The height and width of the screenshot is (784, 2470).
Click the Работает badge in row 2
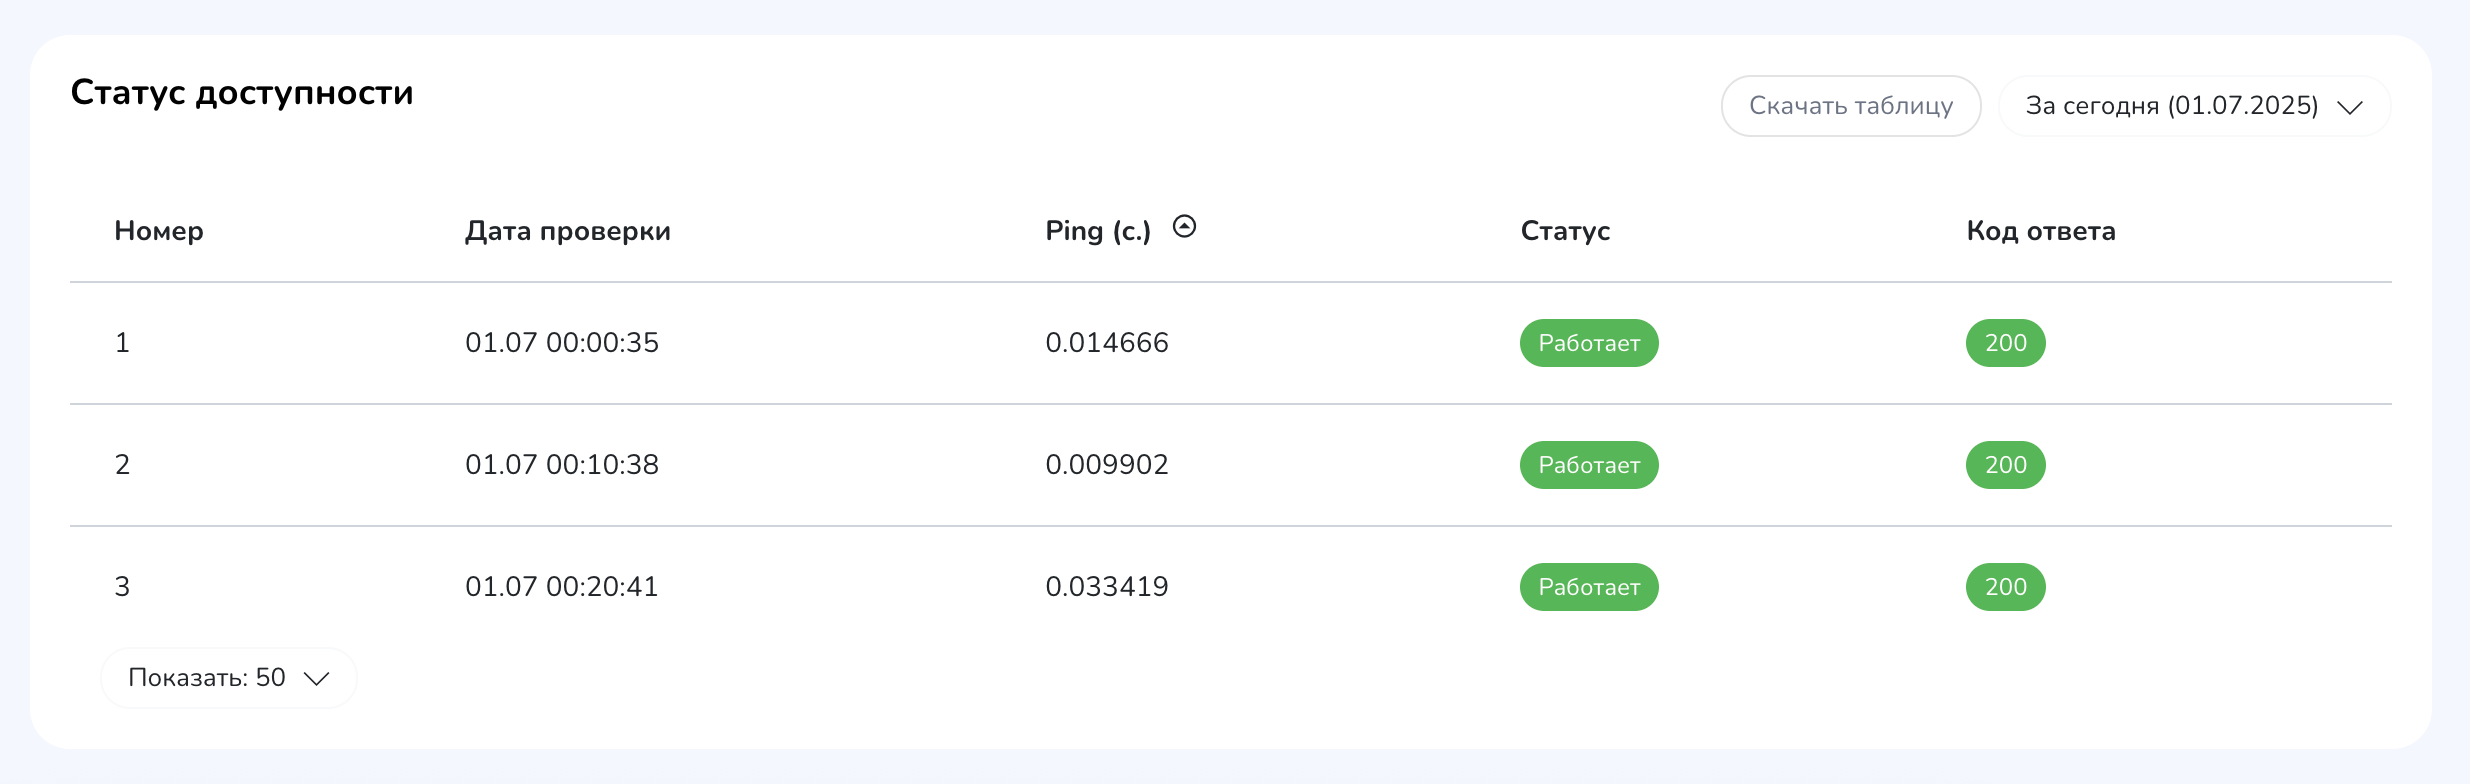point(1589,465)
